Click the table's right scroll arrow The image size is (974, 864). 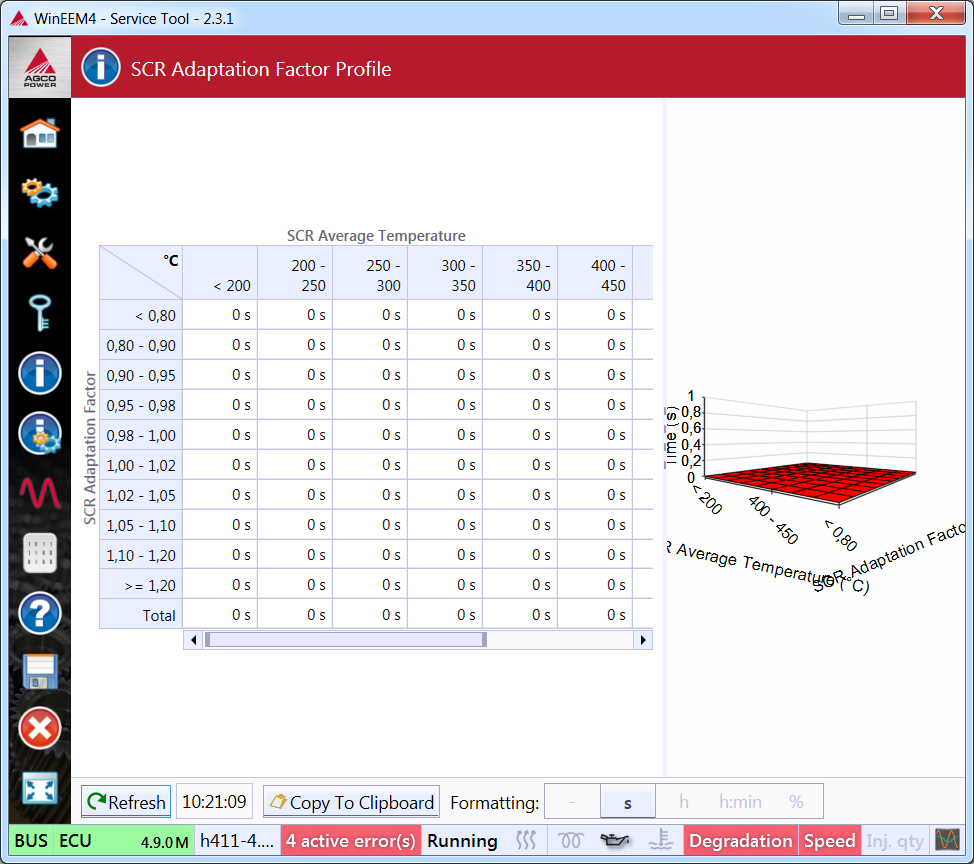point(643,639)
